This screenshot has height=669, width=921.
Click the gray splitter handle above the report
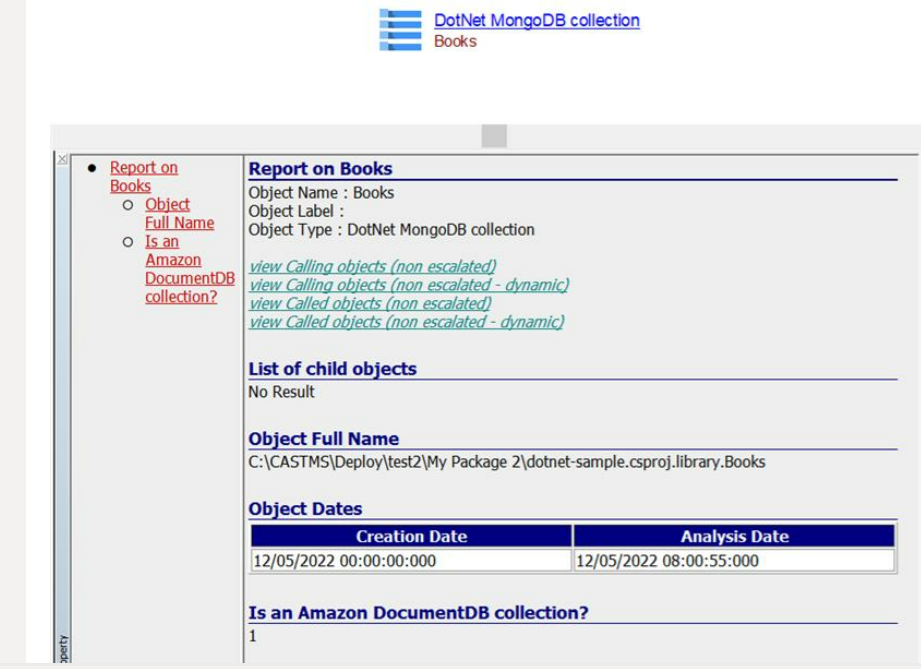494,136
